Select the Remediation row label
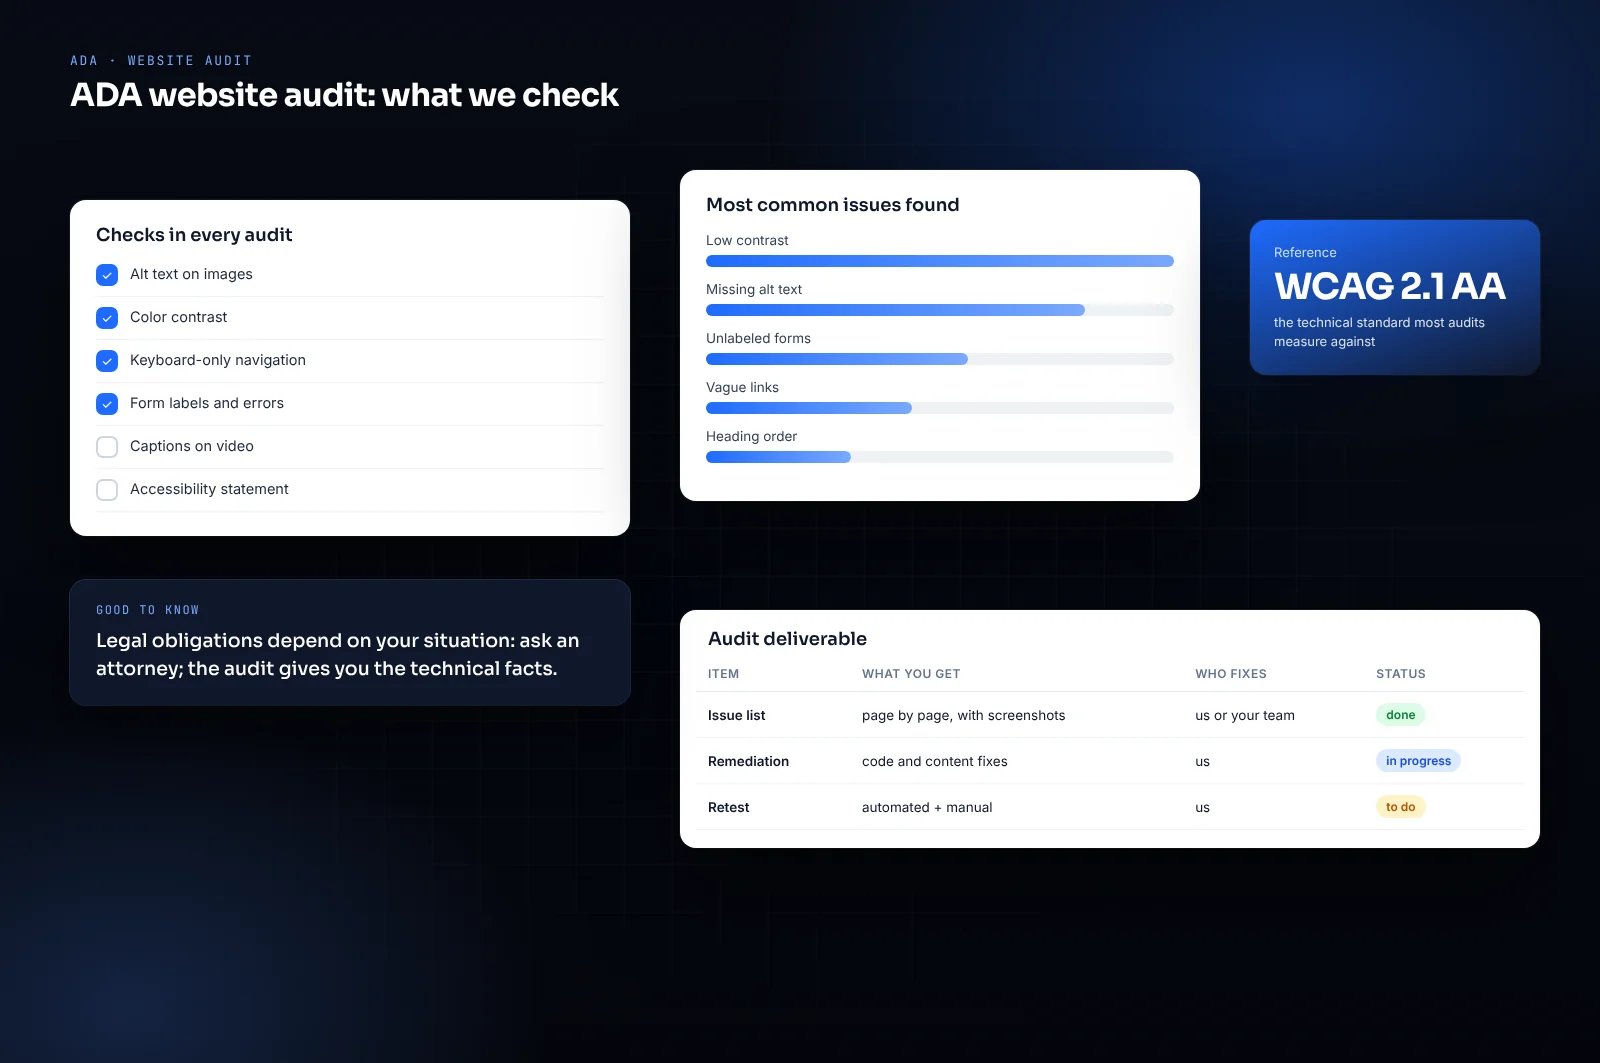 coord(748,761)
